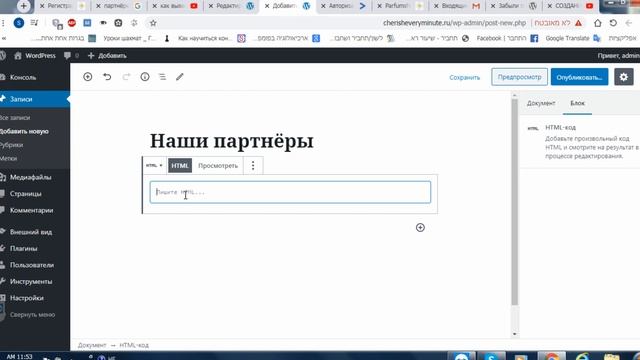The height and width of the screenshot is (360, 640).
Task: Click the Redo arrow in editor toolbar
Action: (126, 77)
